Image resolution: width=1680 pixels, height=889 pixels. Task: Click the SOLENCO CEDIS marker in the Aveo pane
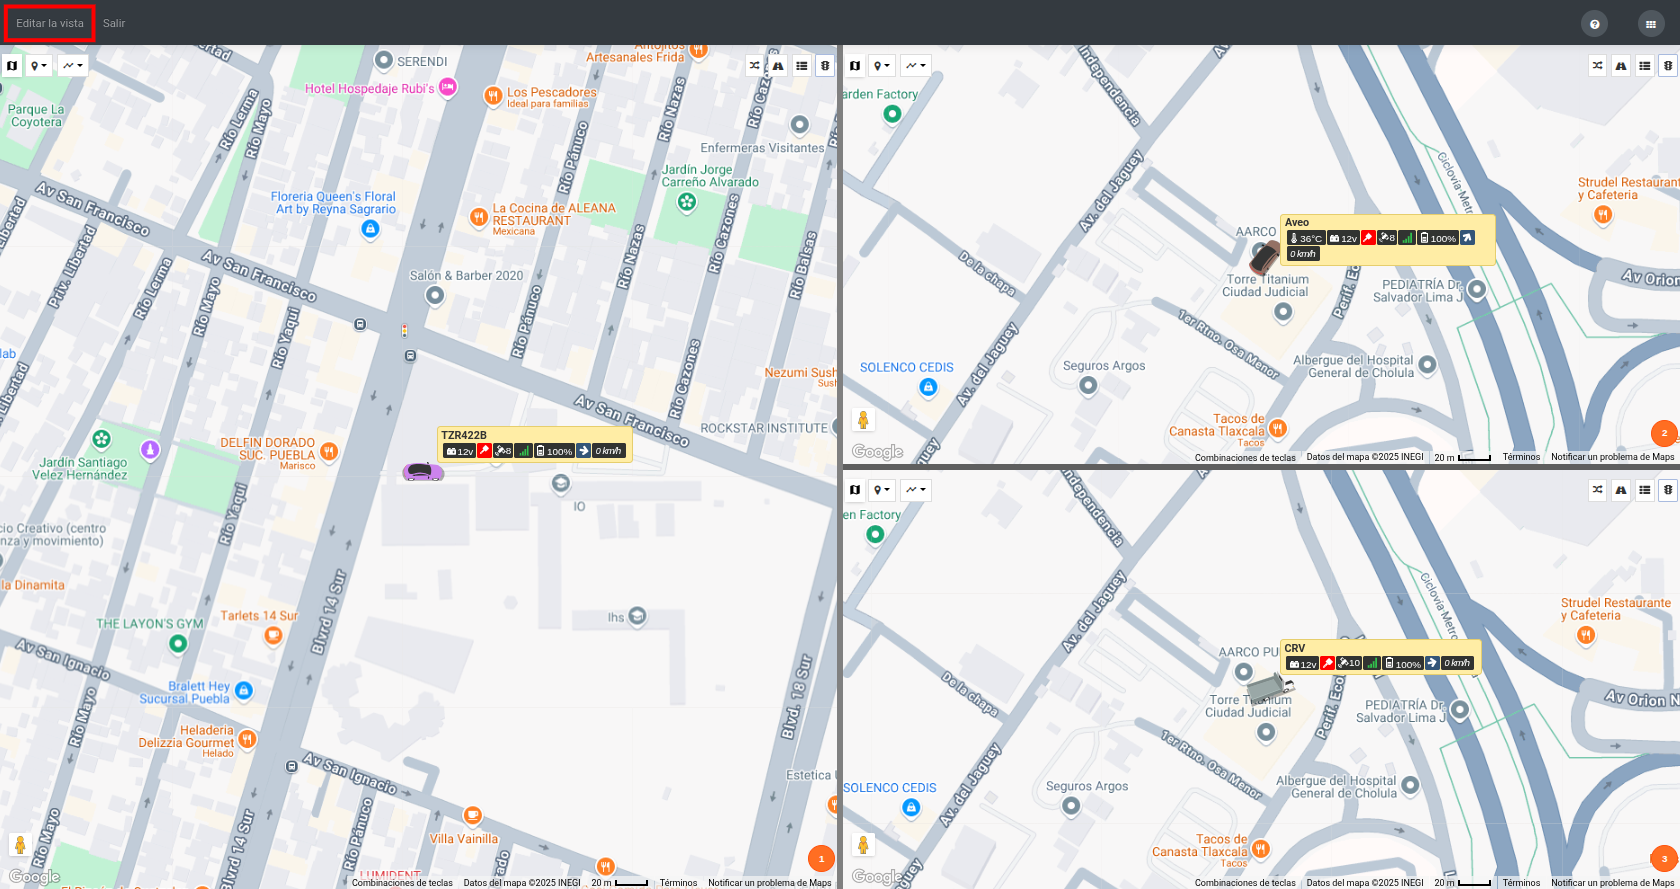coord(928,387)
